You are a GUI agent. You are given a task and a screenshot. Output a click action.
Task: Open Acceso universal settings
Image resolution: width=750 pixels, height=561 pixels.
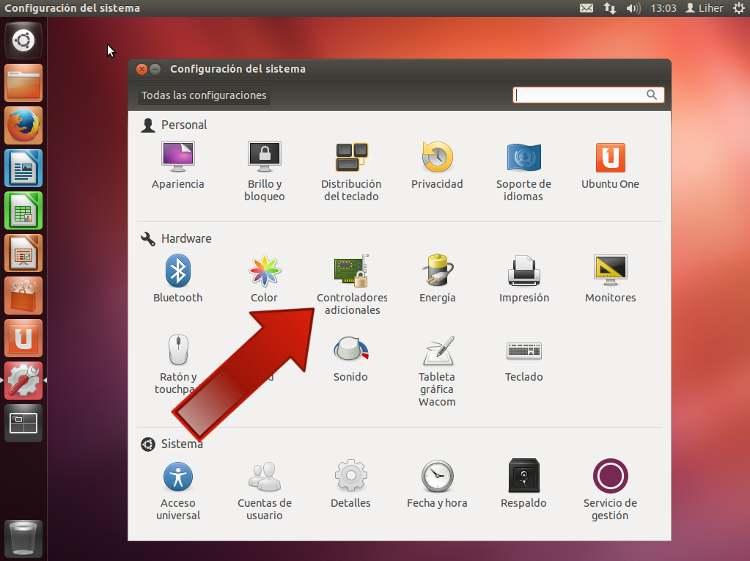pyautogui.click(x=177, y=490)
